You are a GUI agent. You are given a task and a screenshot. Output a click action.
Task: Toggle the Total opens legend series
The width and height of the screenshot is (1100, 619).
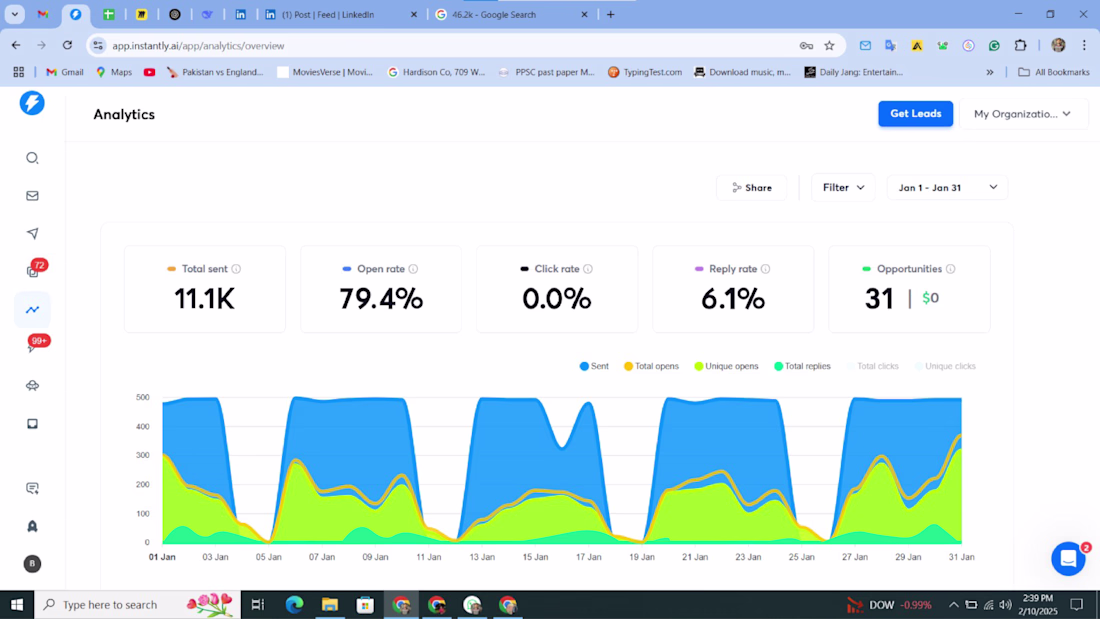pos(651,366)
